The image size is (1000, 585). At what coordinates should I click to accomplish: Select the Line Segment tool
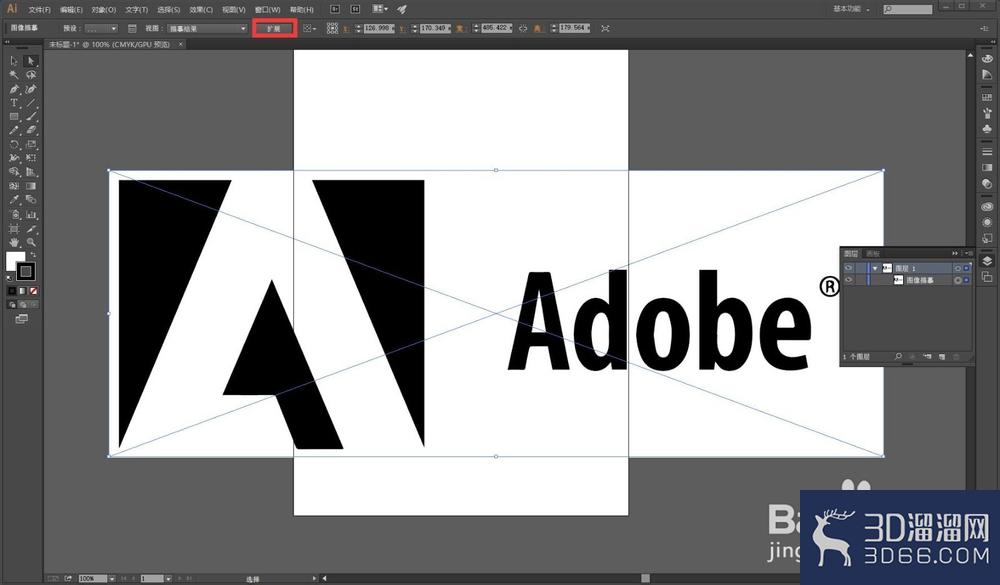click(x=30, y=103)
